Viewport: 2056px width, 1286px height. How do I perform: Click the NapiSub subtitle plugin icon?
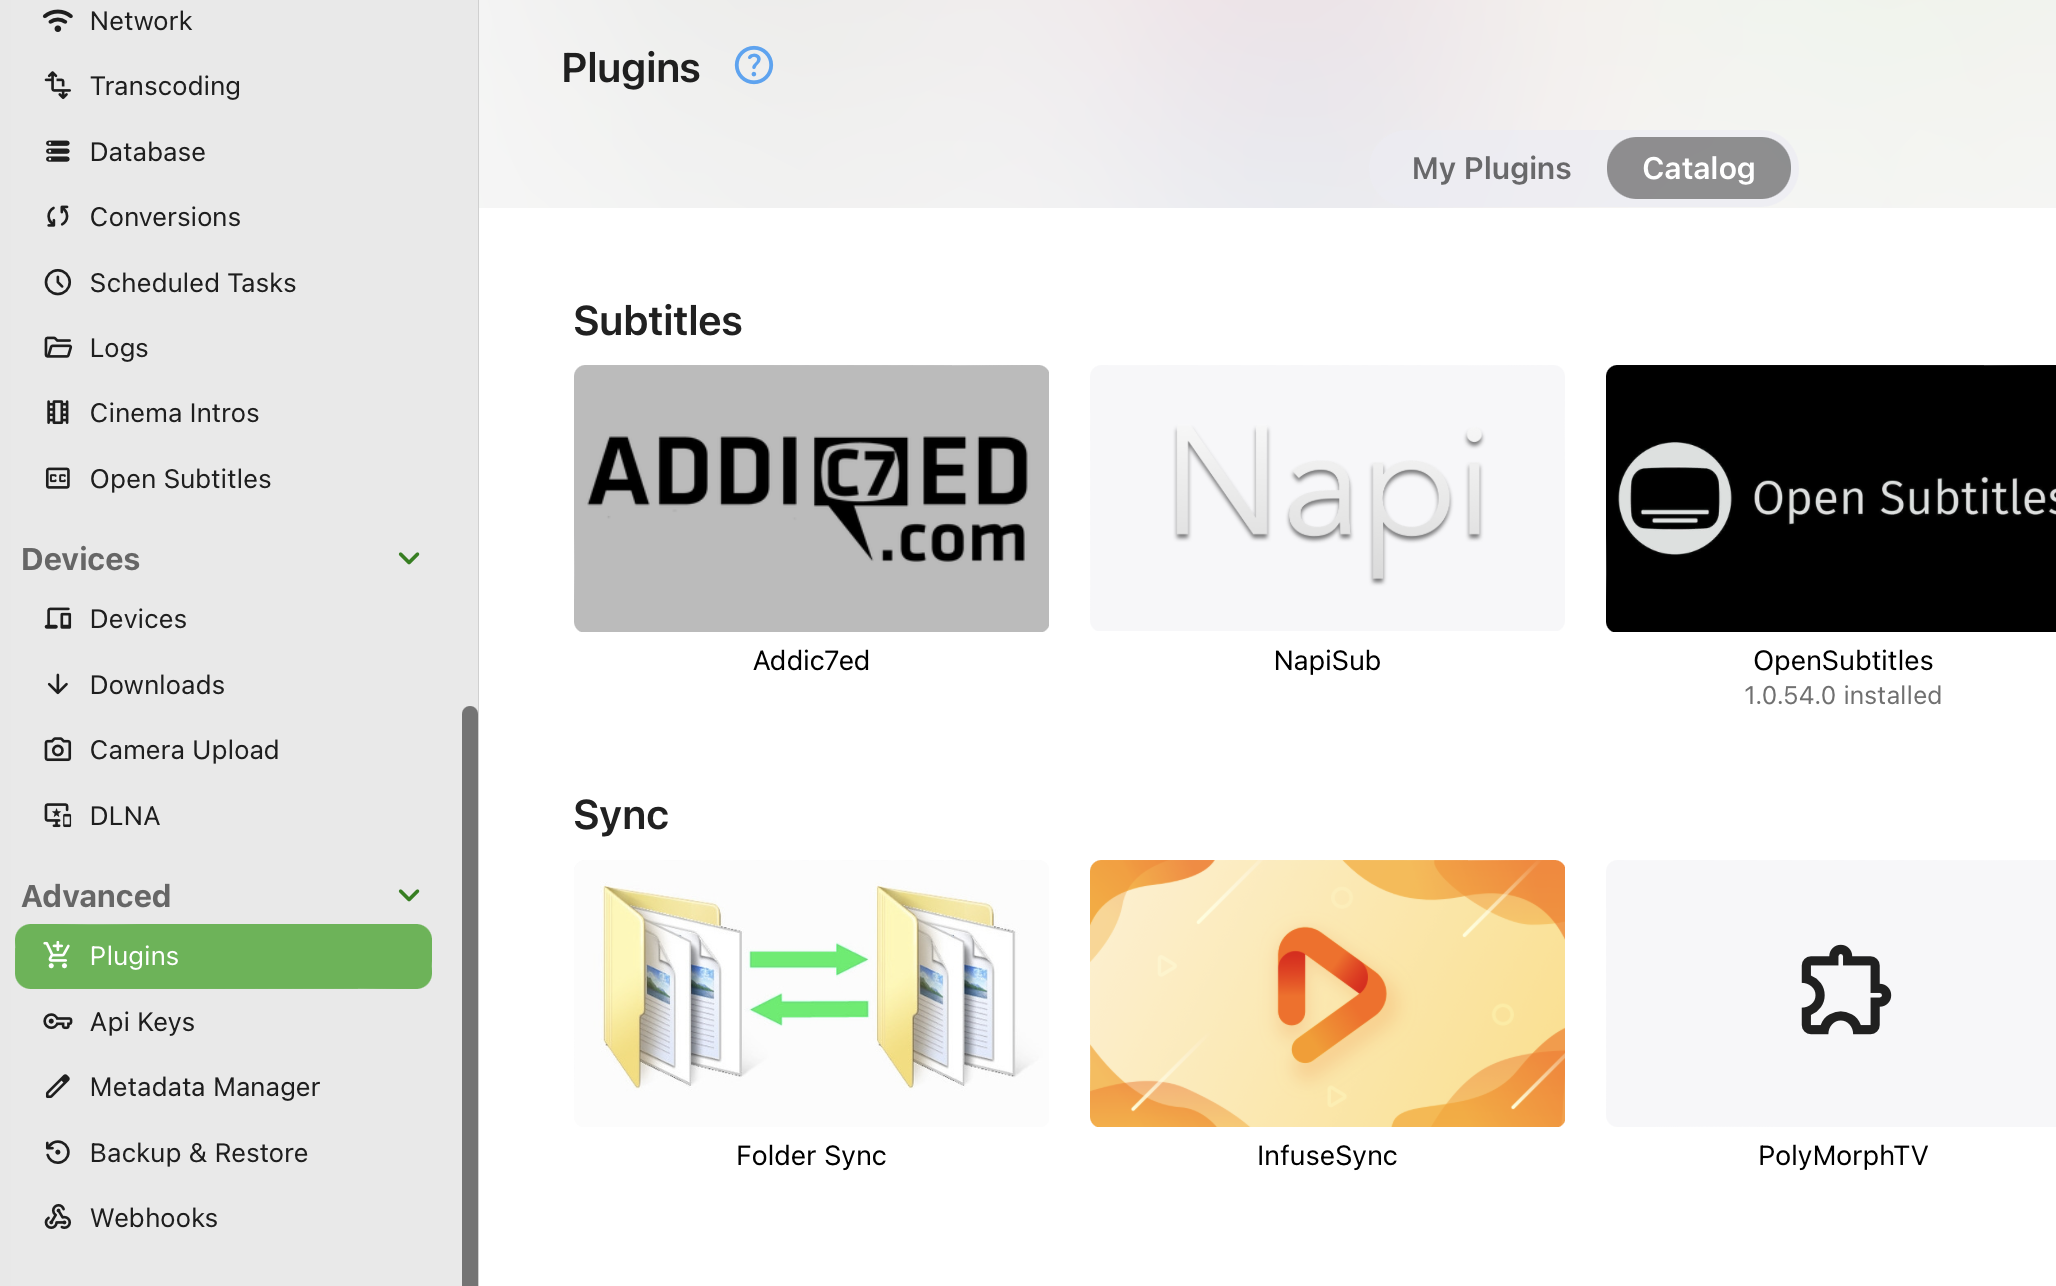click(x=1326, y=498)
